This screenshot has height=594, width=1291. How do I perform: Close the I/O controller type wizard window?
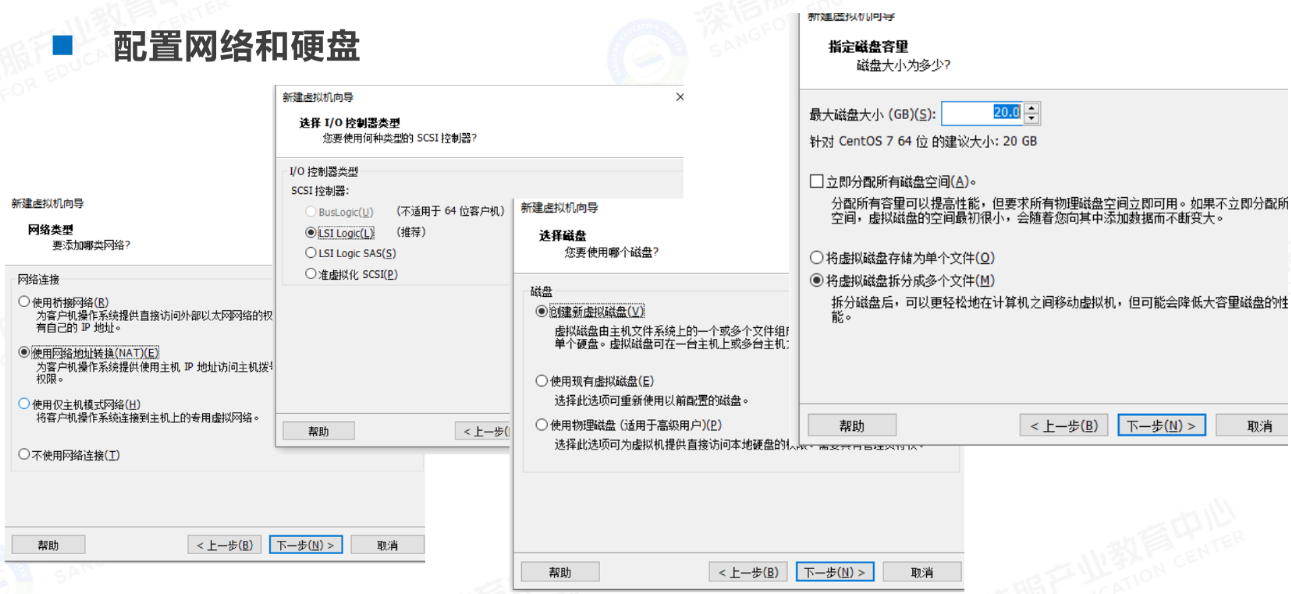(680, 97)
